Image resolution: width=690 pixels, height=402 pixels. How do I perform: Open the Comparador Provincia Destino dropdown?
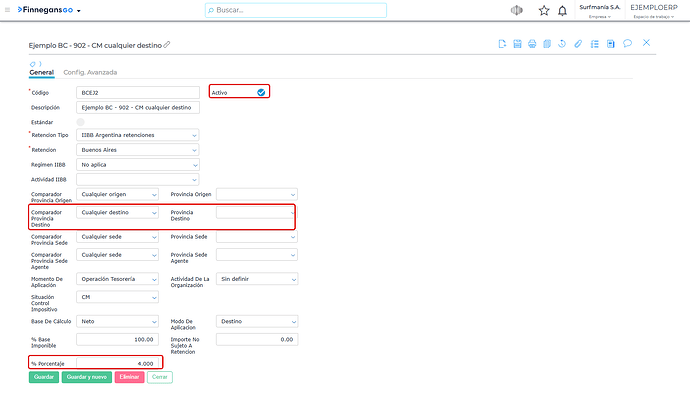point(117,212)
